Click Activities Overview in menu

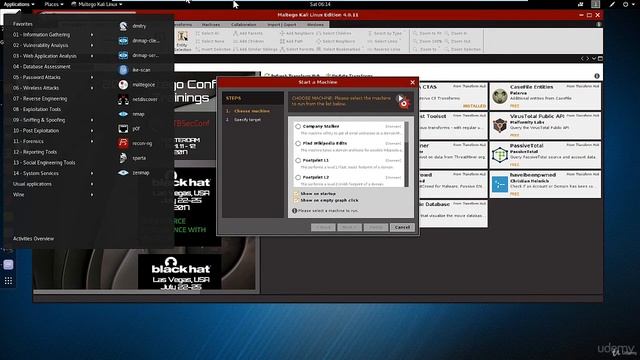pyautogui.click(x=33, y=239)
